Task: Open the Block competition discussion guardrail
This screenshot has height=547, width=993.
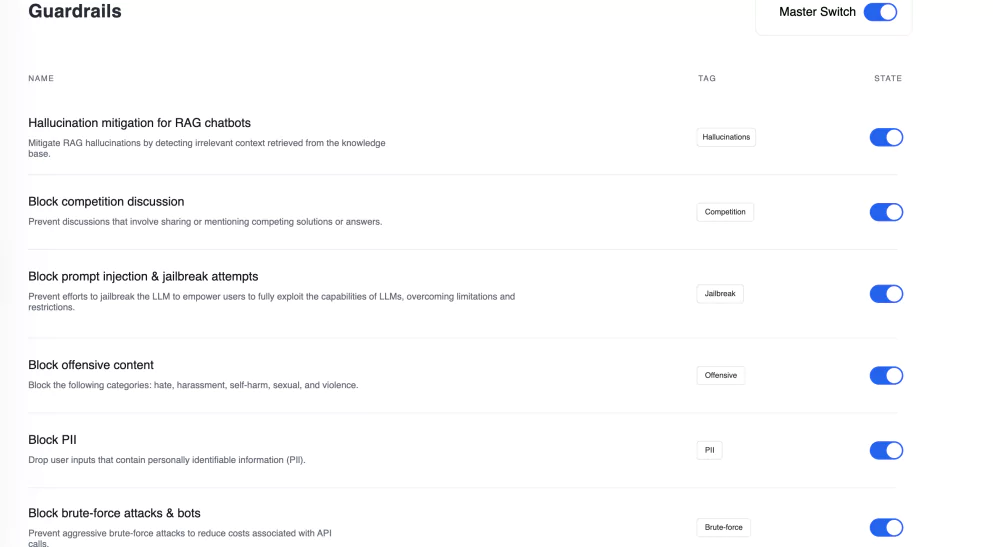Action: click(x=106, y=201)
